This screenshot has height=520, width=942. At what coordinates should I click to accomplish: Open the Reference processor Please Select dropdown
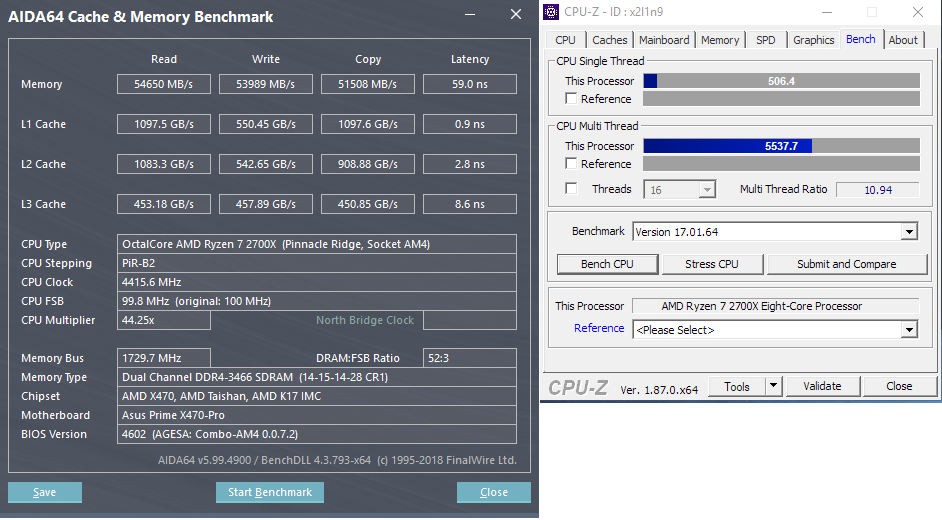point(910,330)
